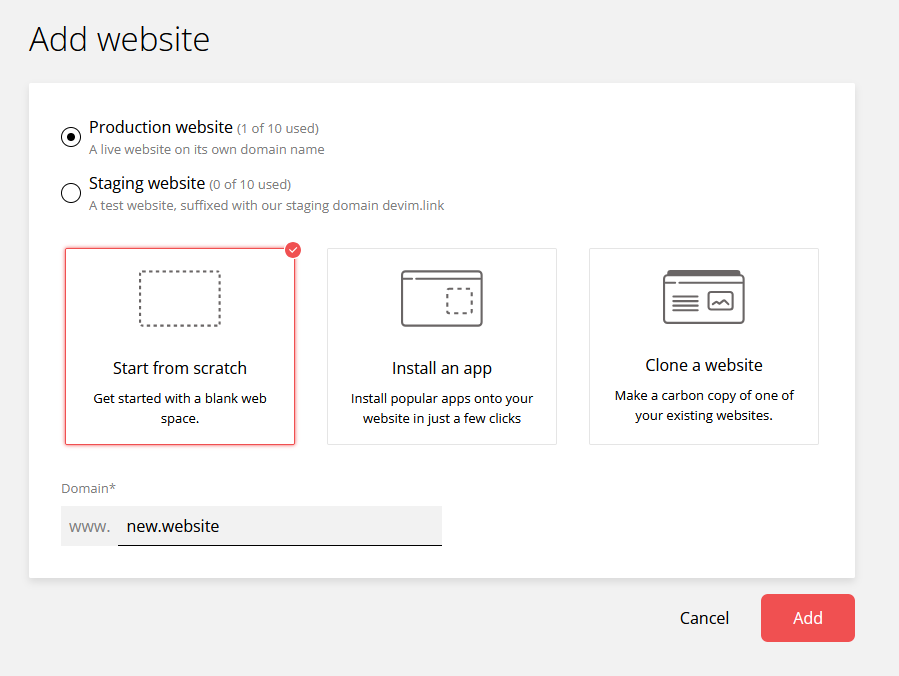The height and width of the screenshot is (676, 899).
Task: Click the Domain* field label
Action: pos(88,488)
